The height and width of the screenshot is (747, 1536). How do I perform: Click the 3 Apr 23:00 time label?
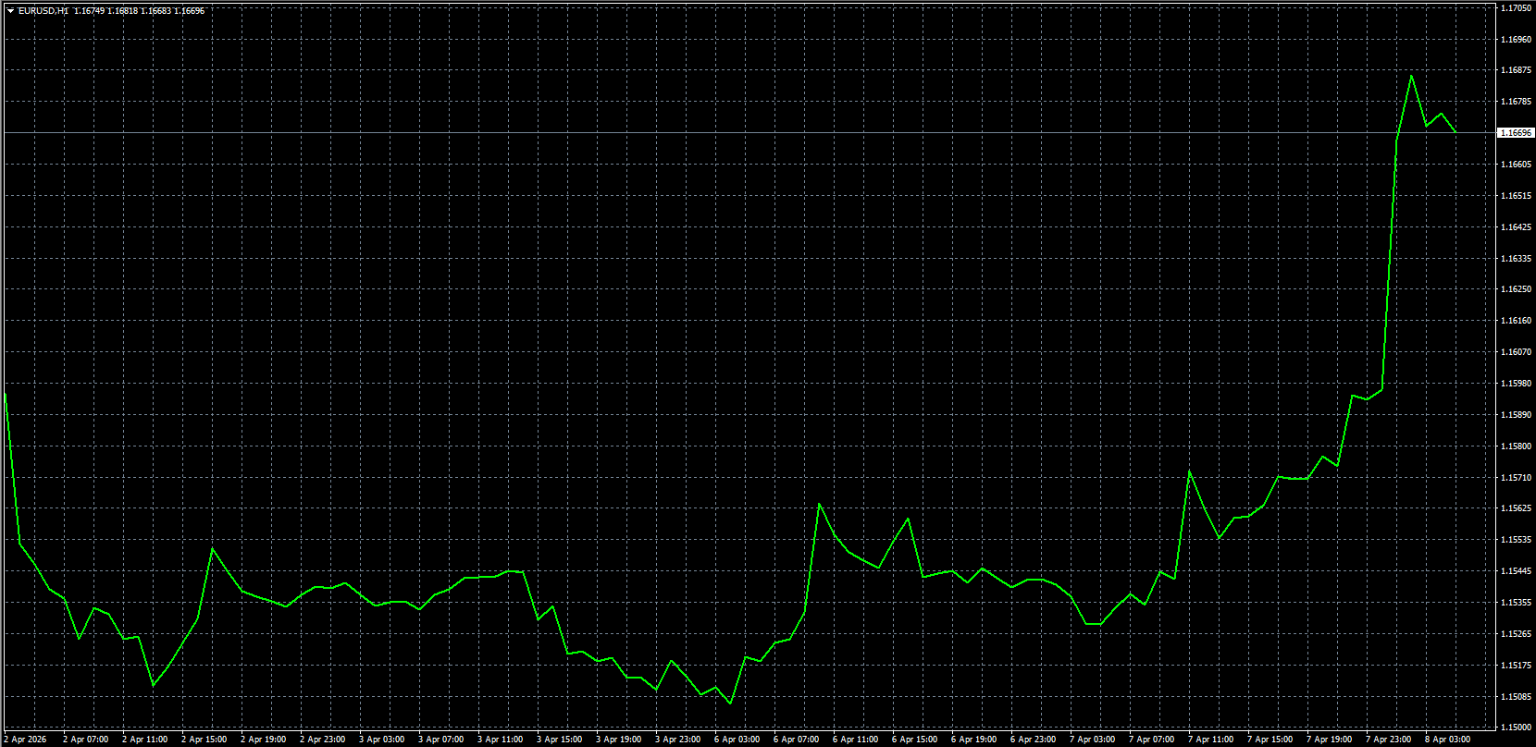coord(678,740)
